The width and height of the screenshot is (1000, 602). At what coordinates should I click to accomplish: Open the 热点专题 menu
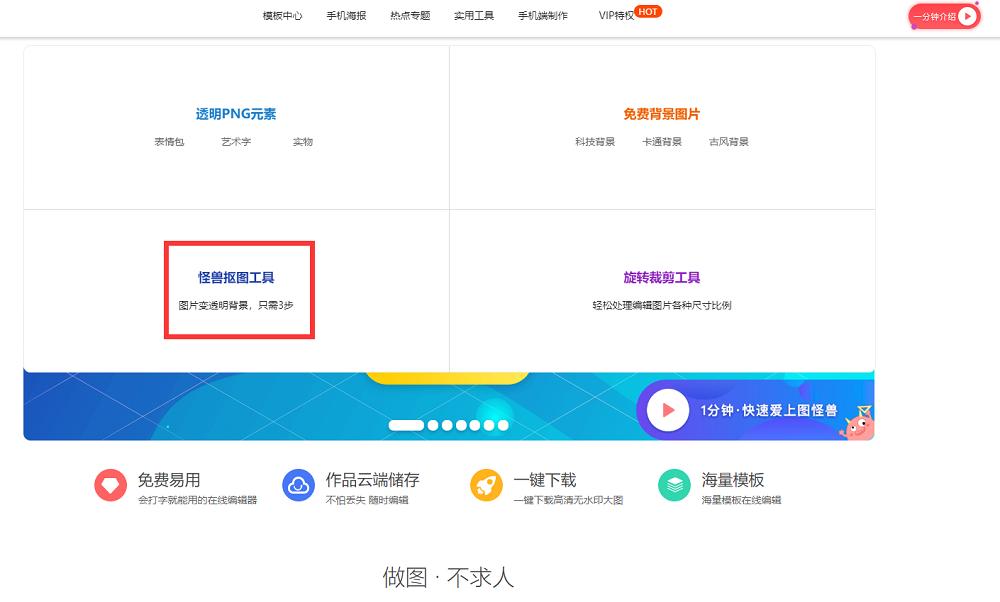pos(409,16)
